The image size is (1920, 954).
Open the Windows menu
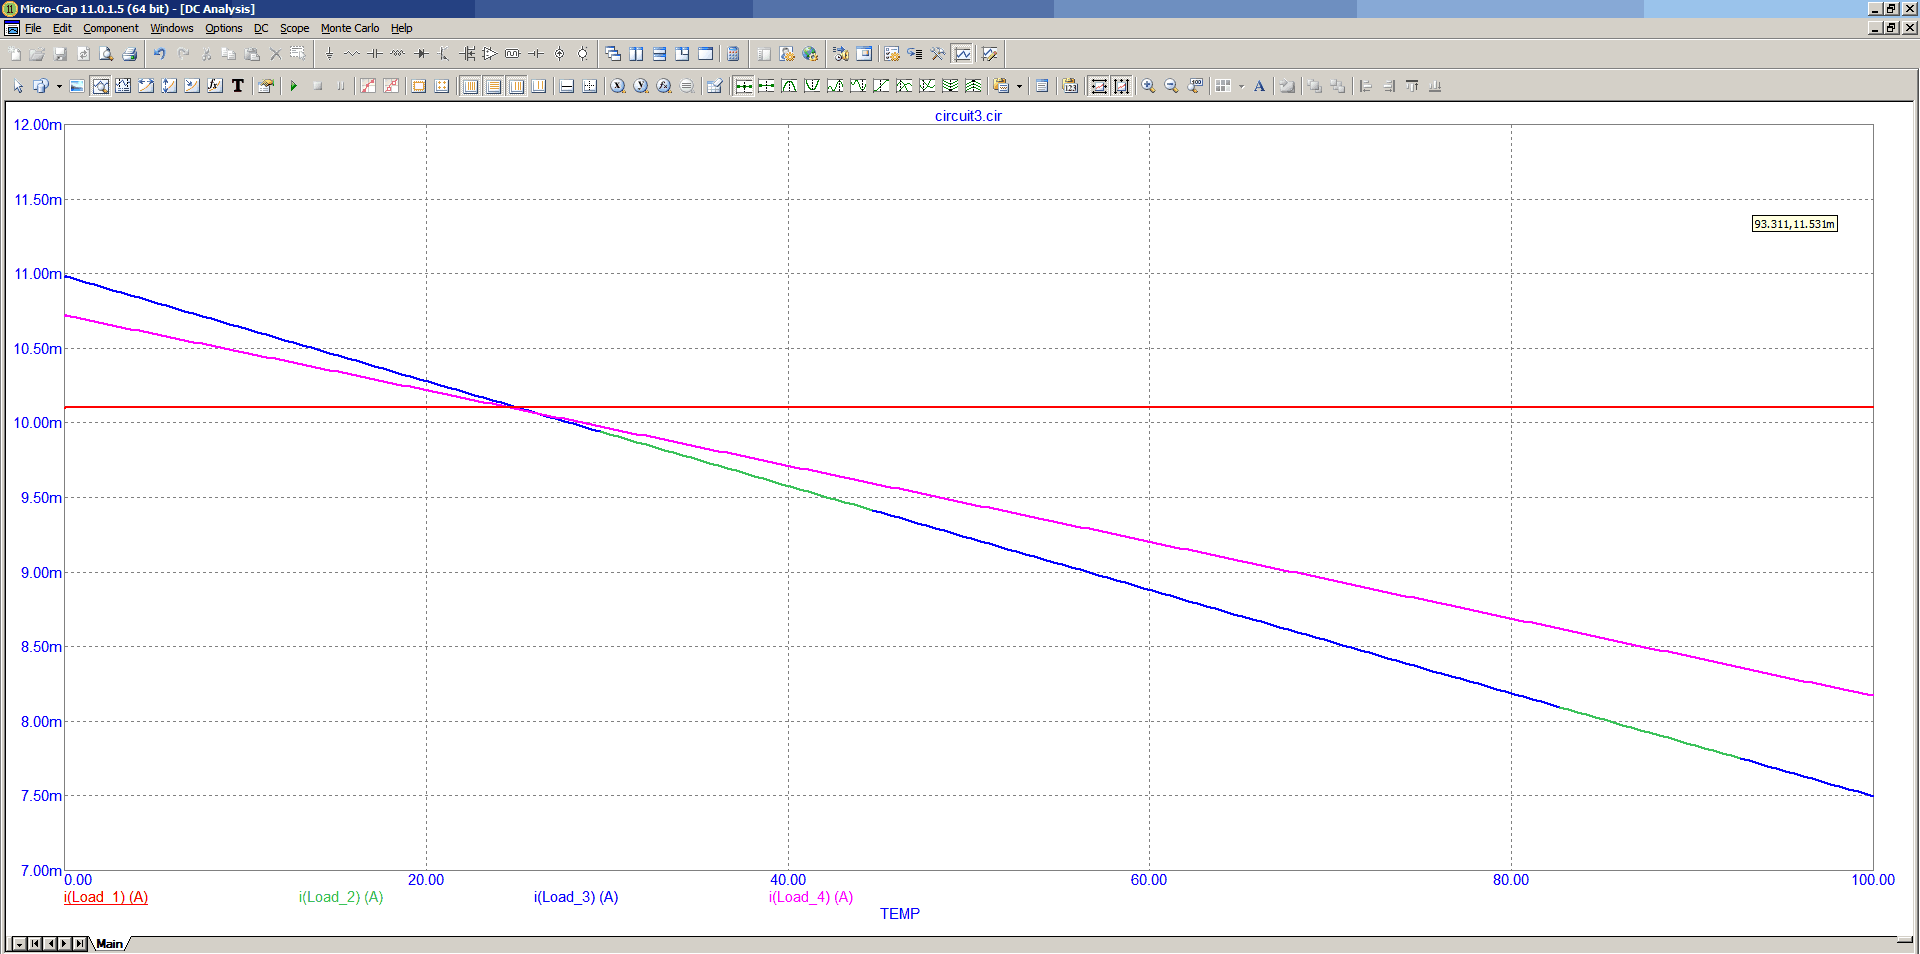click(172, 28)
